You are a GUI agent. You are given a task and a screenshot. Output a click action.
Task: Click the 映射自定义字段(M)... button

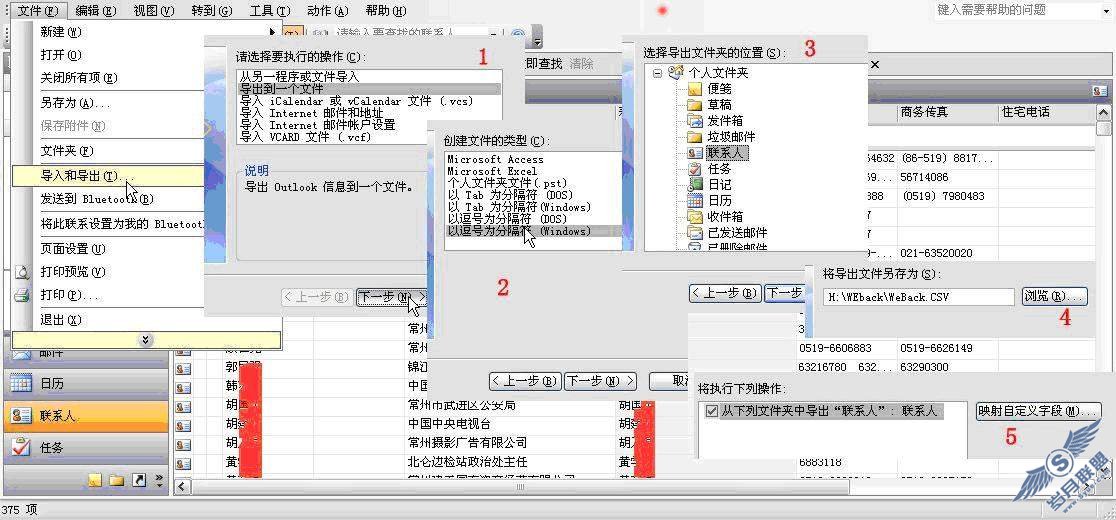pos(1039,410)
